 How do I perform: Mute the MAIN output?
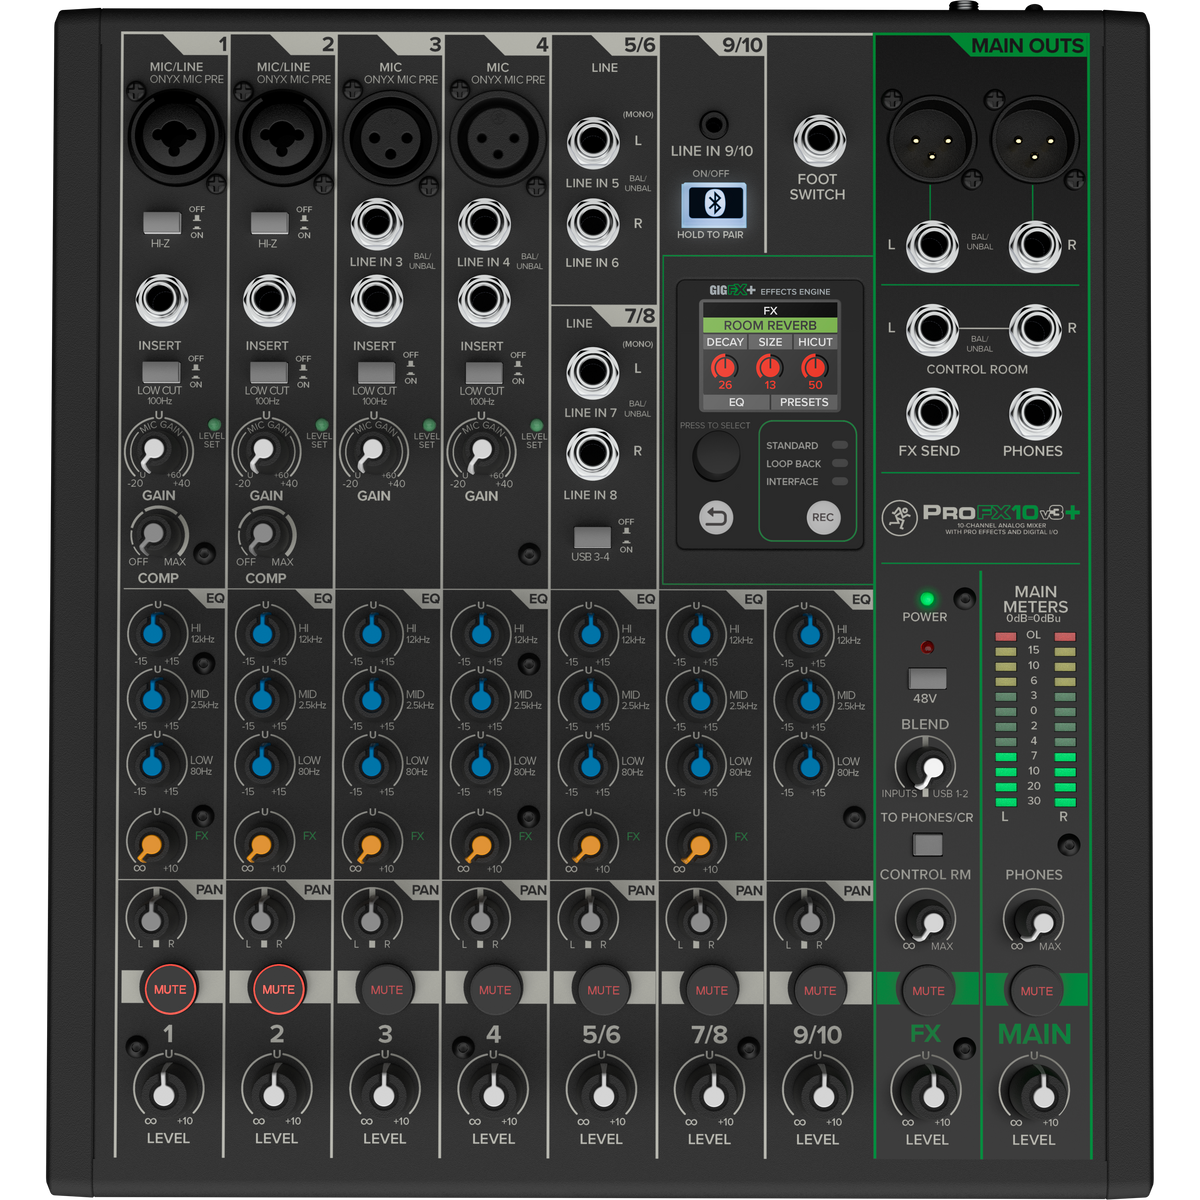pos(1034,989)
